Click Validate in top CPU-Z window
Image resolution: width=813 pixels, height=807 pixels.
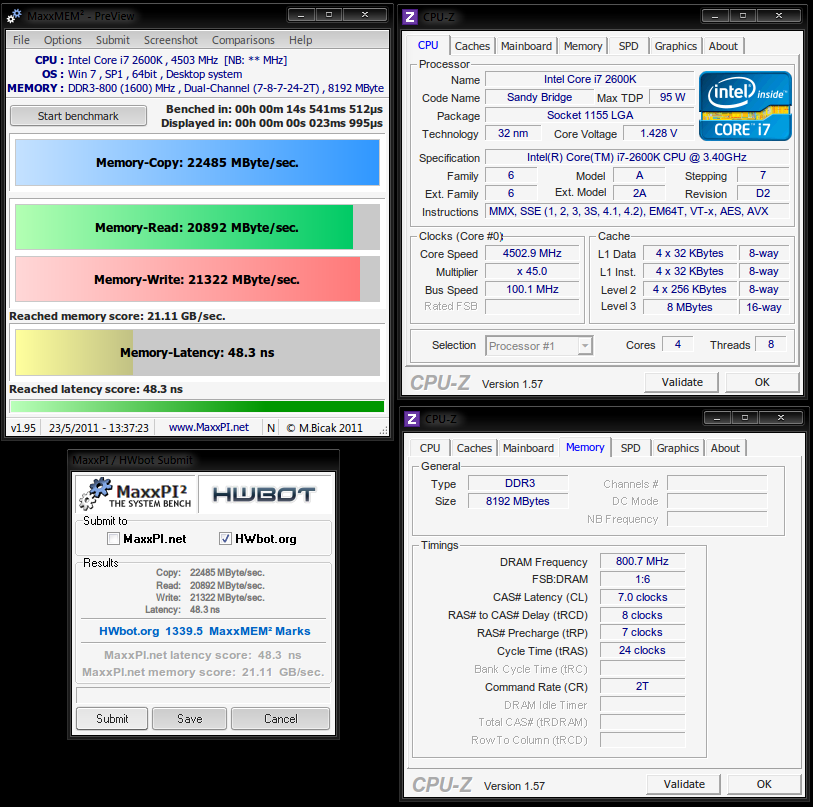tap(682, 382)
